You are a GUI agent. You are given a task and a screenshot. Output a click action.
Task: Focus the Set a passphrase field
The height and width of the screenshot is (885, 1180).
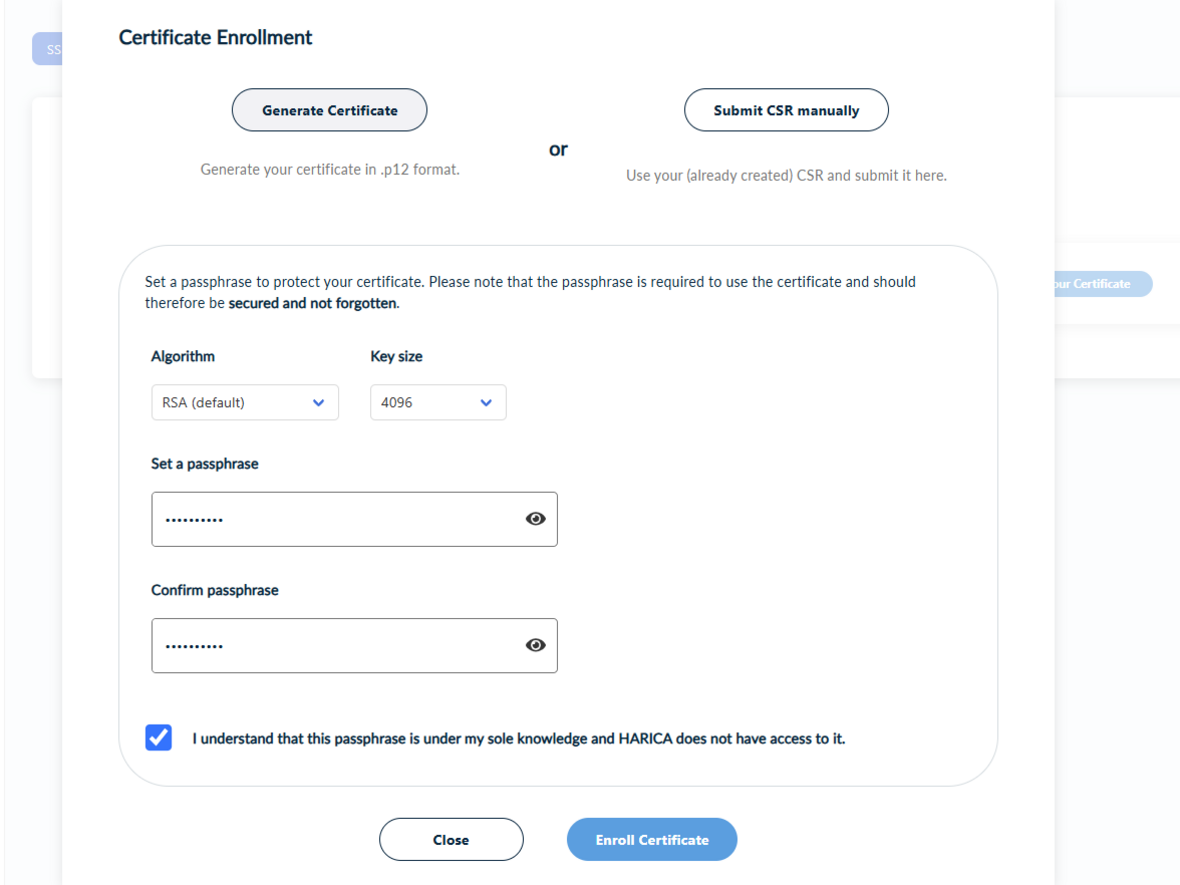pyautogui.click(x=354, y=519)
